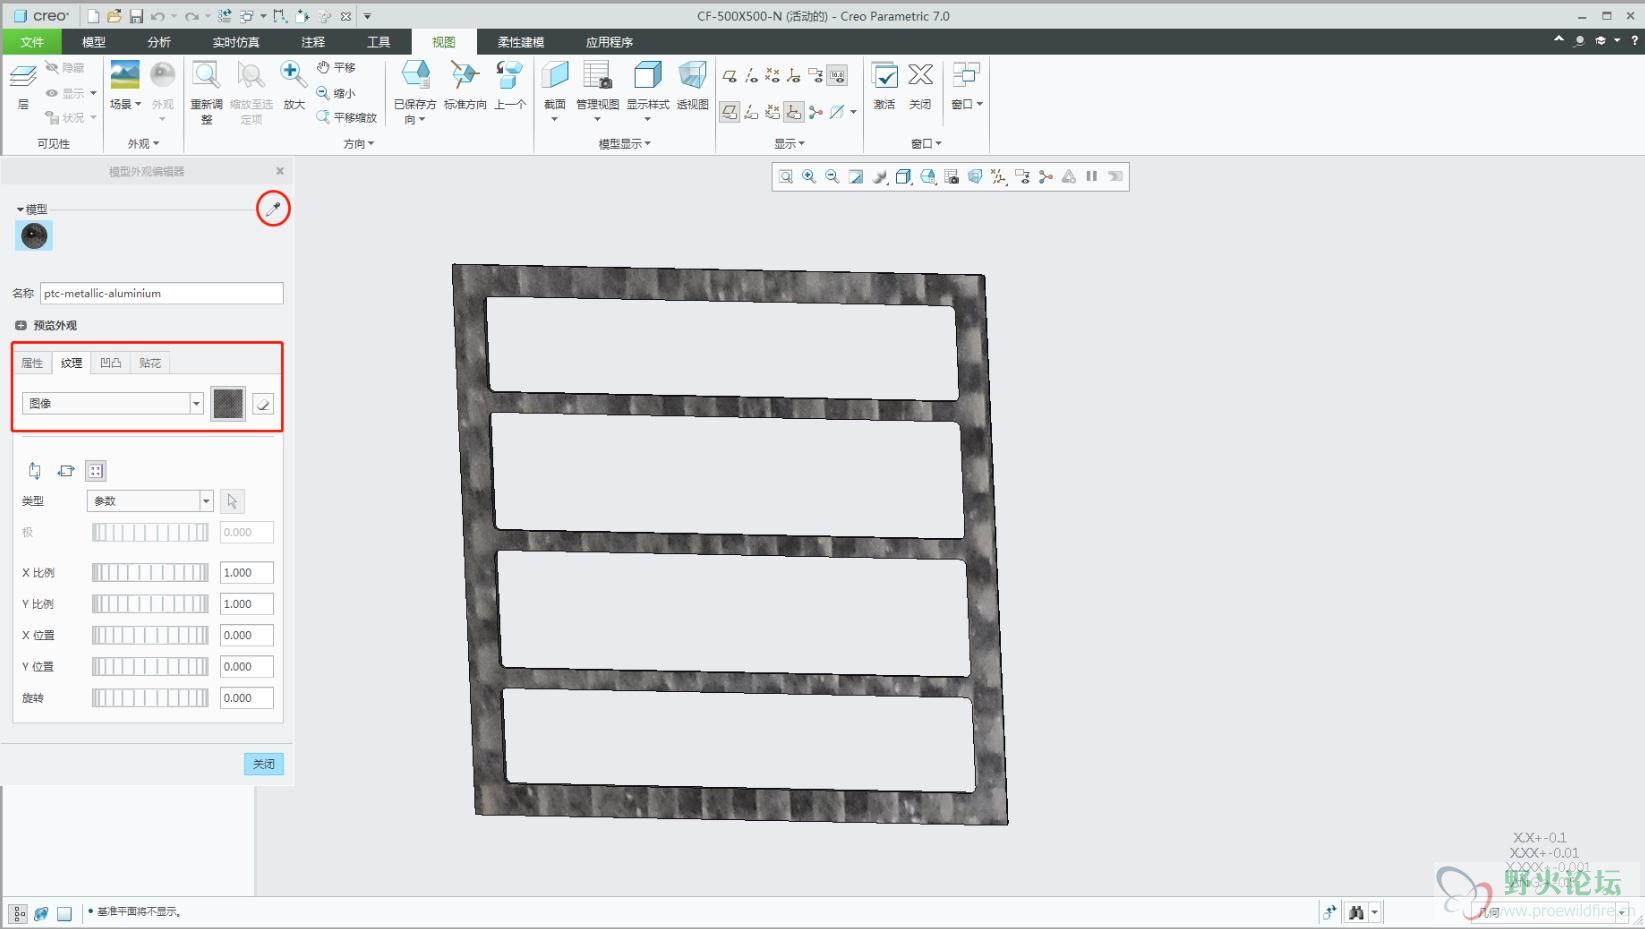The image size is (1645, 929).
Task: Click the Zoom In (放大) icon in ribbon
Action: point(293,75)
